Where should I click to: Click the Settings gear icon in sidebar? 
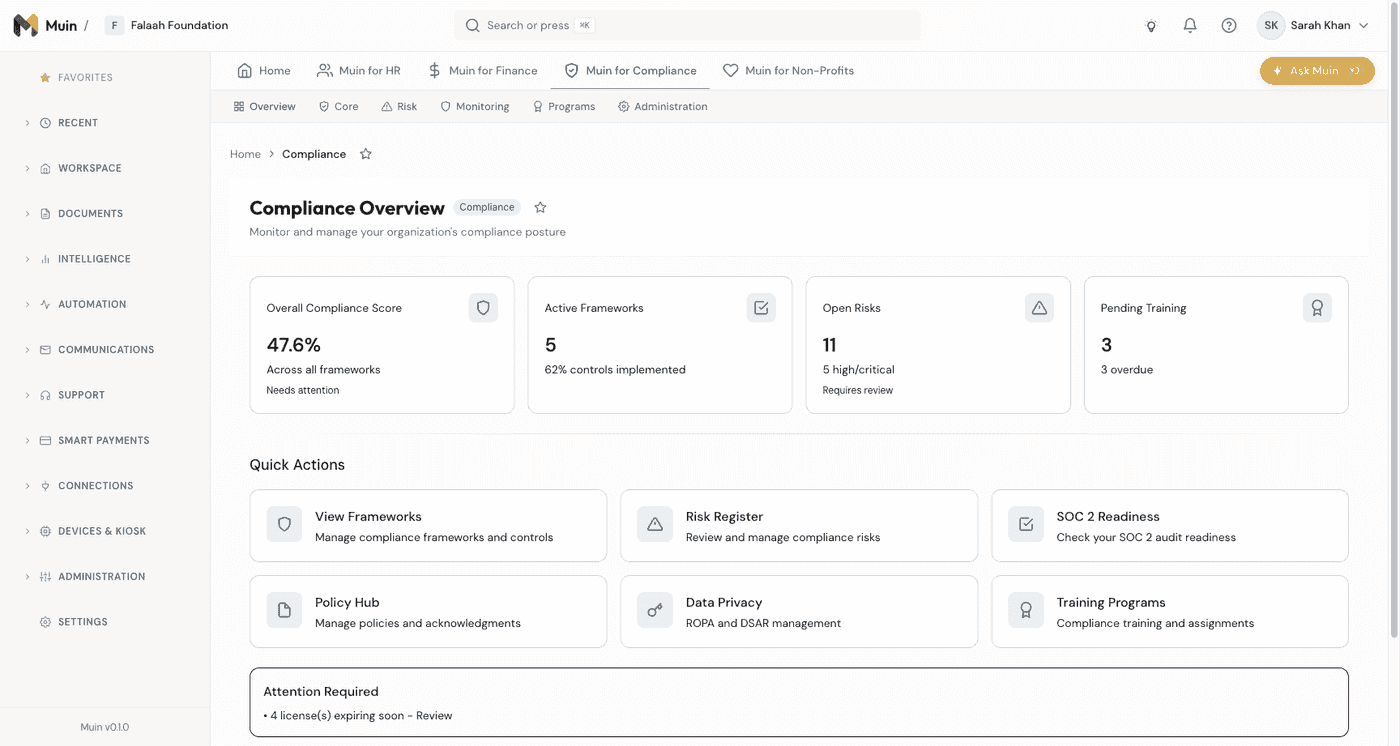(x=45, y=622)
